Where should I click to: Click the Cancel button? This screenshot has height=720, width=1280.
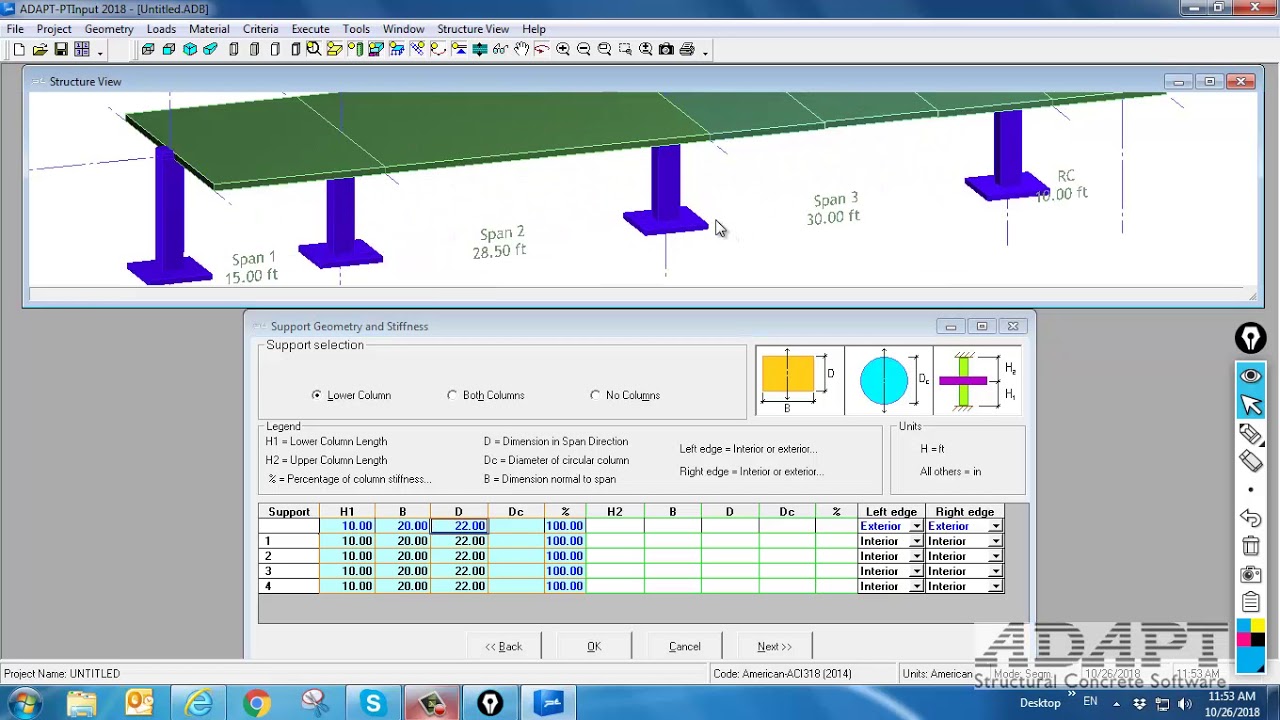pos(685,647)
